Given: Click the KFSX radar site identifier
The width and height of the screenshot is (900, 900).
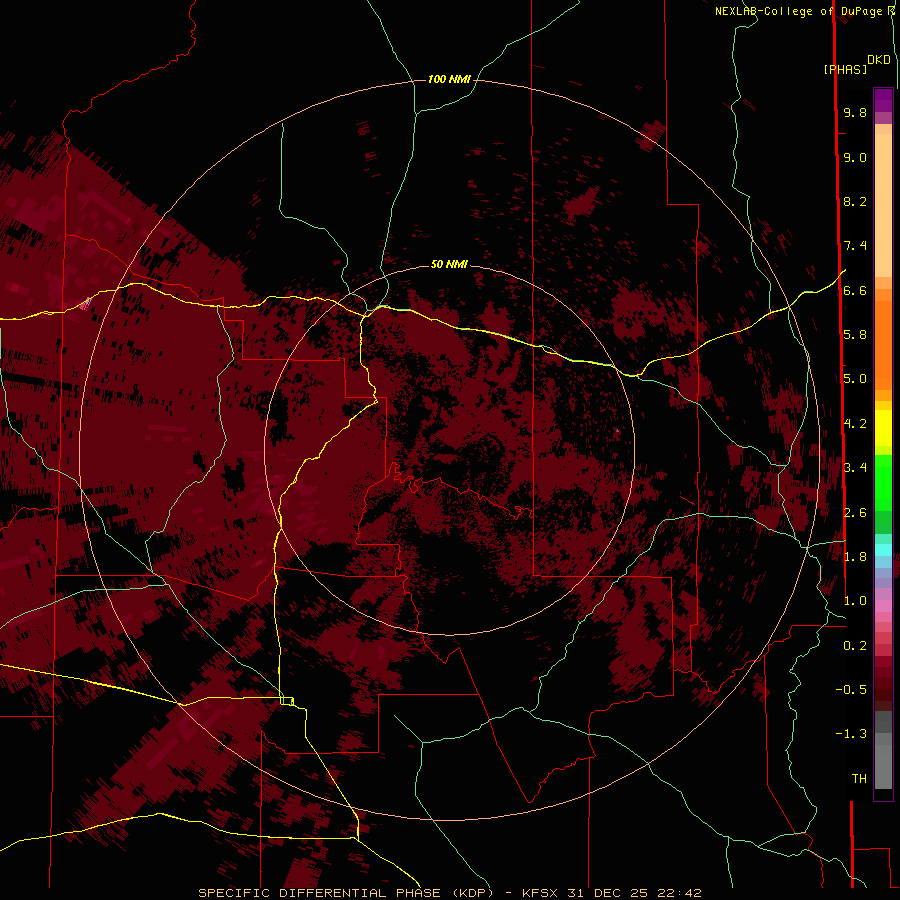Looking at the screenshot, I should [540, 893].
